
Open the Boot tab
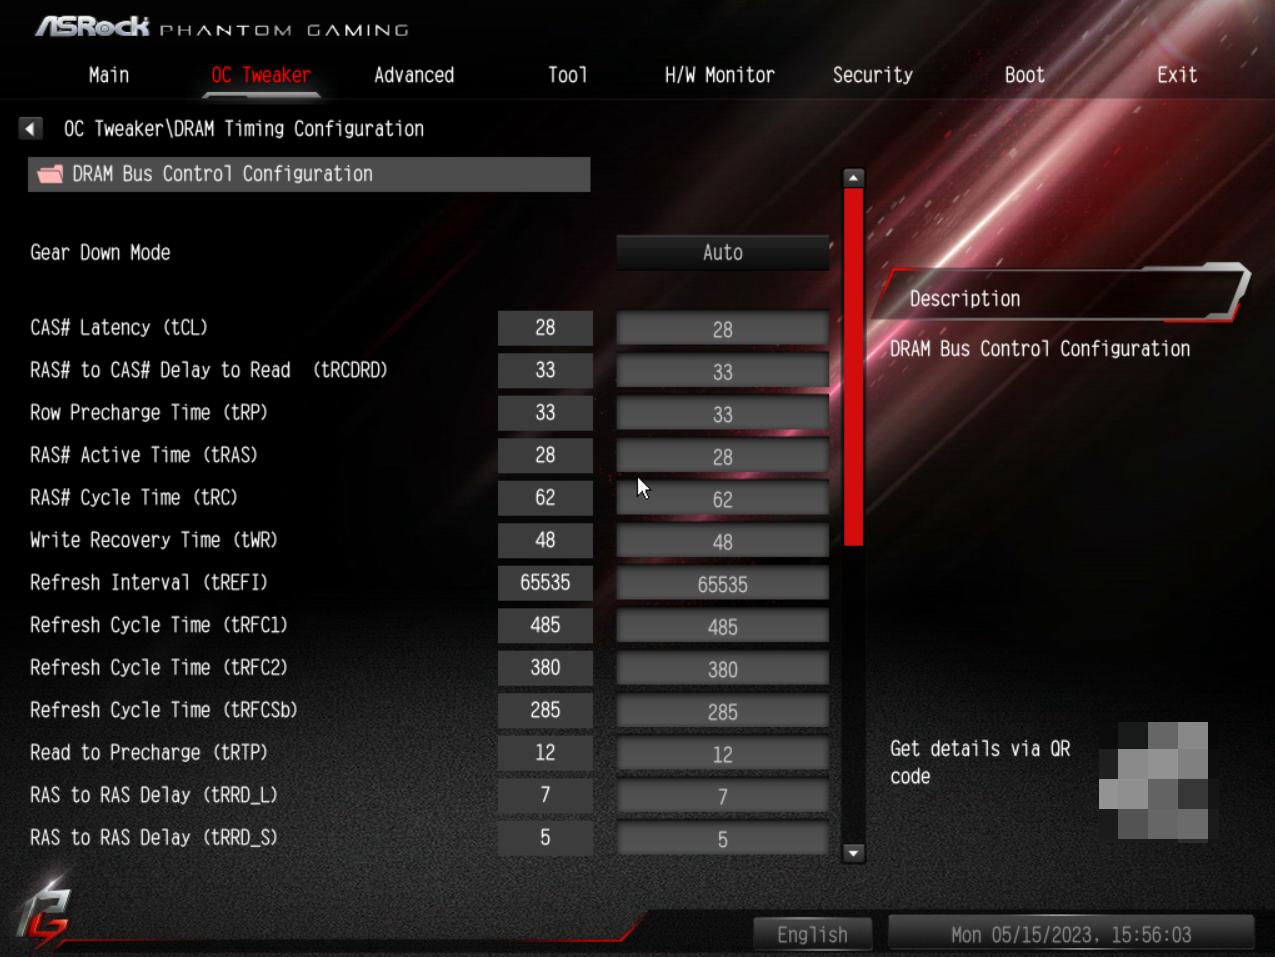(1025, 75)
